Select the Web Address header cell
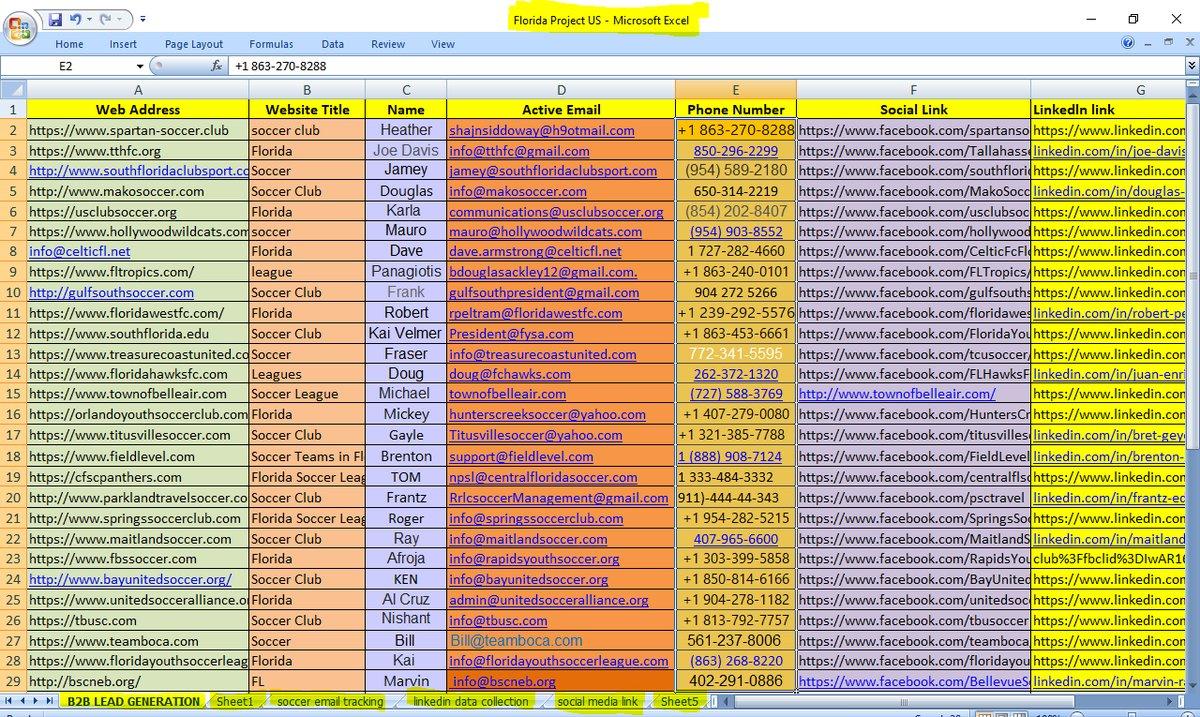This screenshot has height=717, width=1200. pyautogui.click(x=138, y=109)
